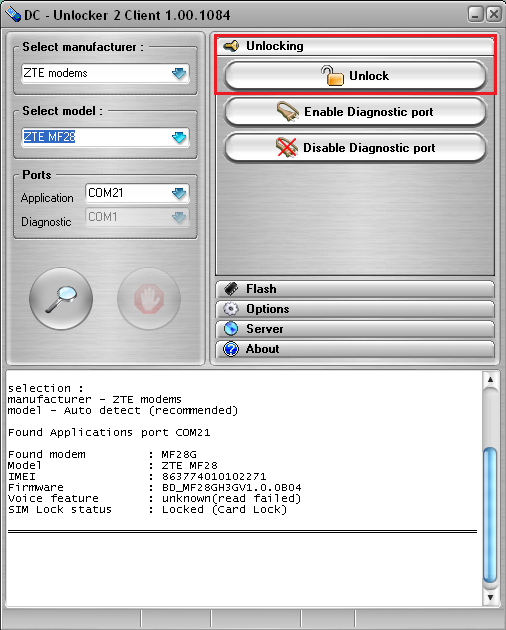Click Disable Diagnostic port button

[x=355, y=148]
